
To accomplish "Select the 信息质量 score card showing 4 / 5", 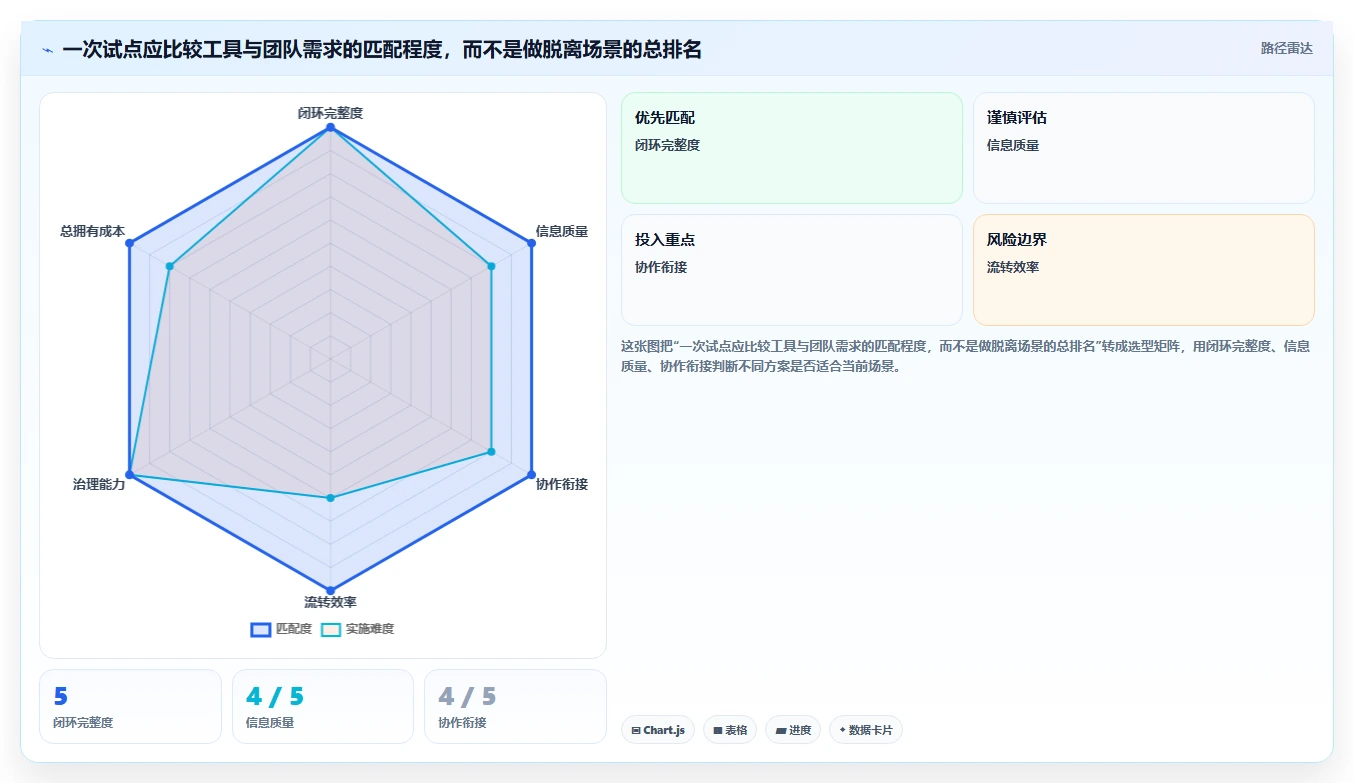I will [x=323, y=706].
